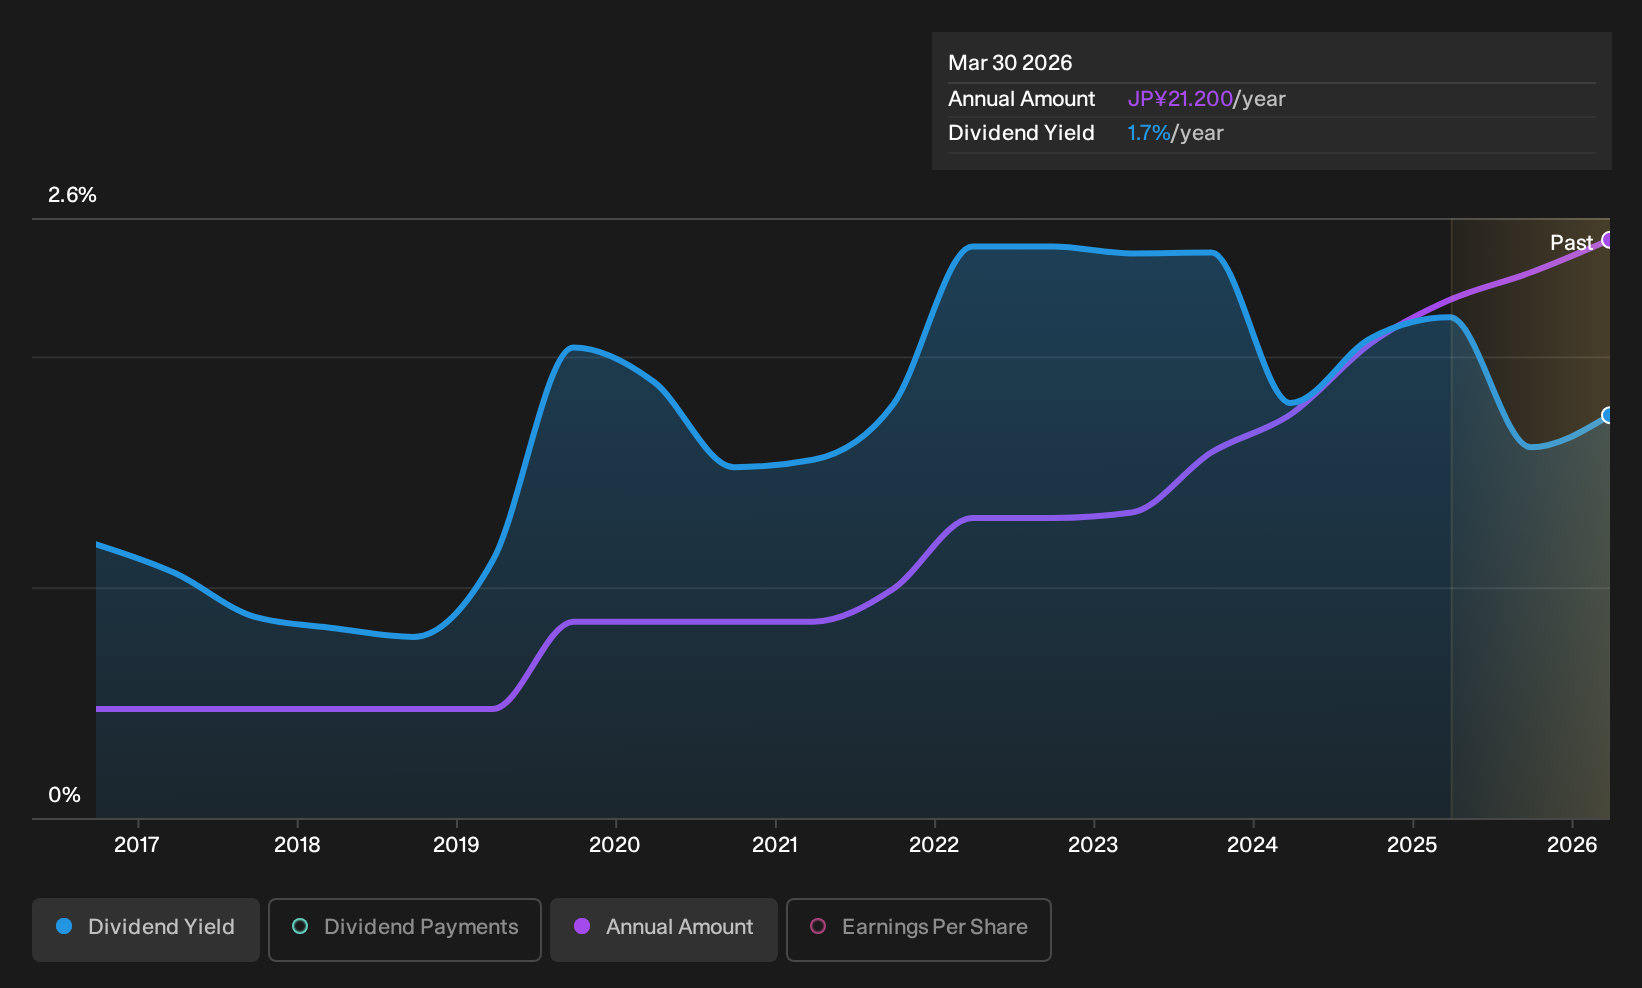The height and width of the screenshot is (988, 1642).
Task: Click the 2020 x-axis label
Action: coord(615,845)
